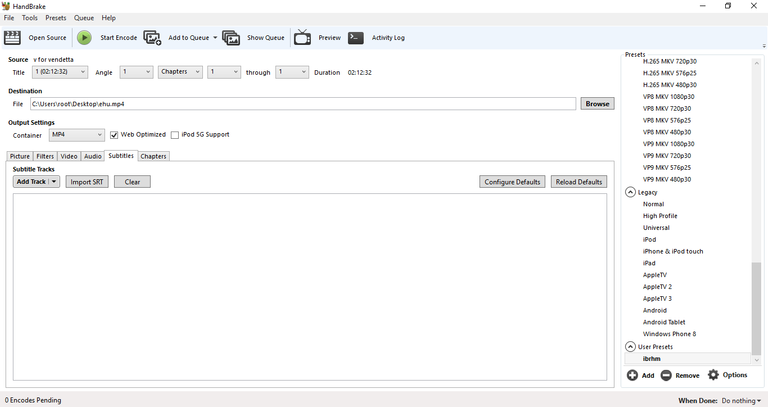Select the VP8 MKV 720p30 preset
768x407 pixels.
pos(667,109)
